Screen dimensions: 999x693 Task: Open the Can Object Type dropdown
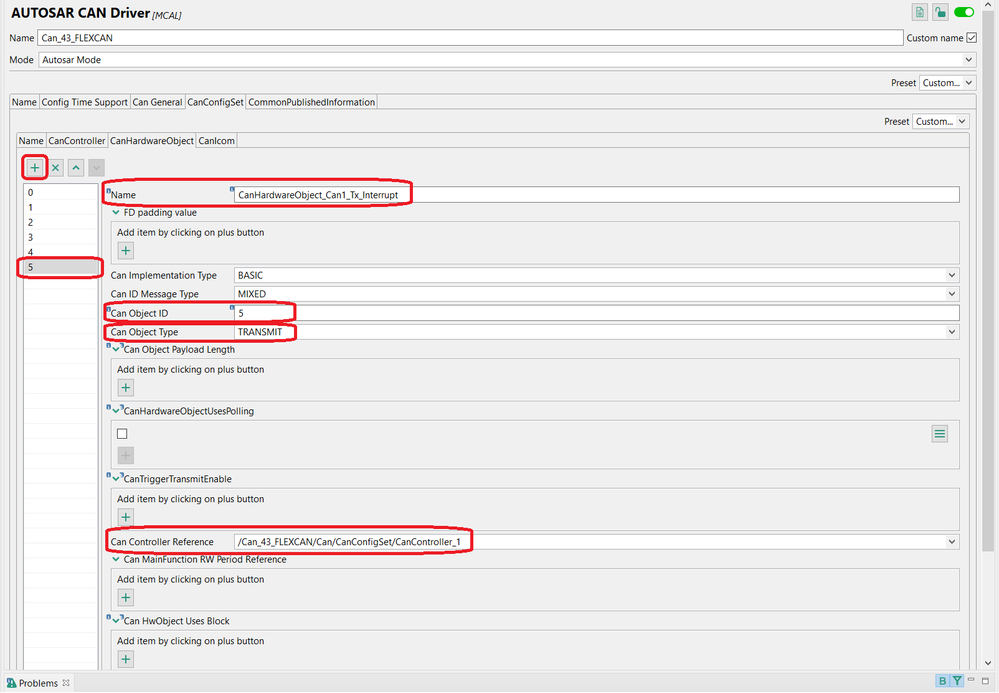point(952,332)
